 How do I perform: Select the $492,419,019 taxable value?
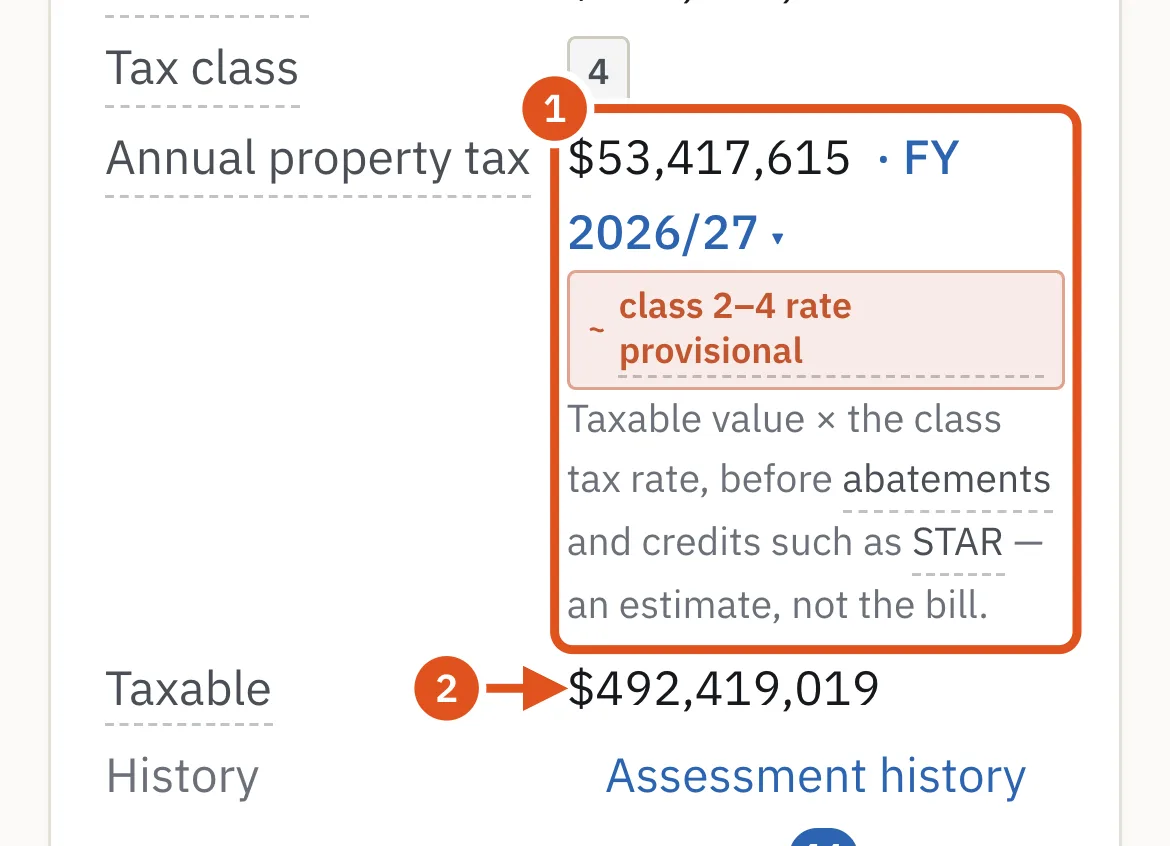pos(723,688)
